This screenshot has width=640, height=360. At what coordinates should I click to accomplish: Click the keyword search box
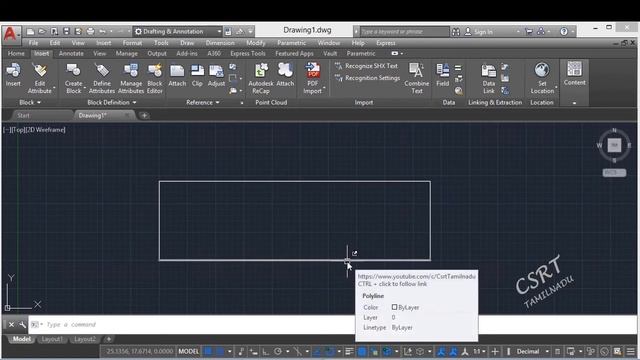pyautogui.click(x=404, y=31)
